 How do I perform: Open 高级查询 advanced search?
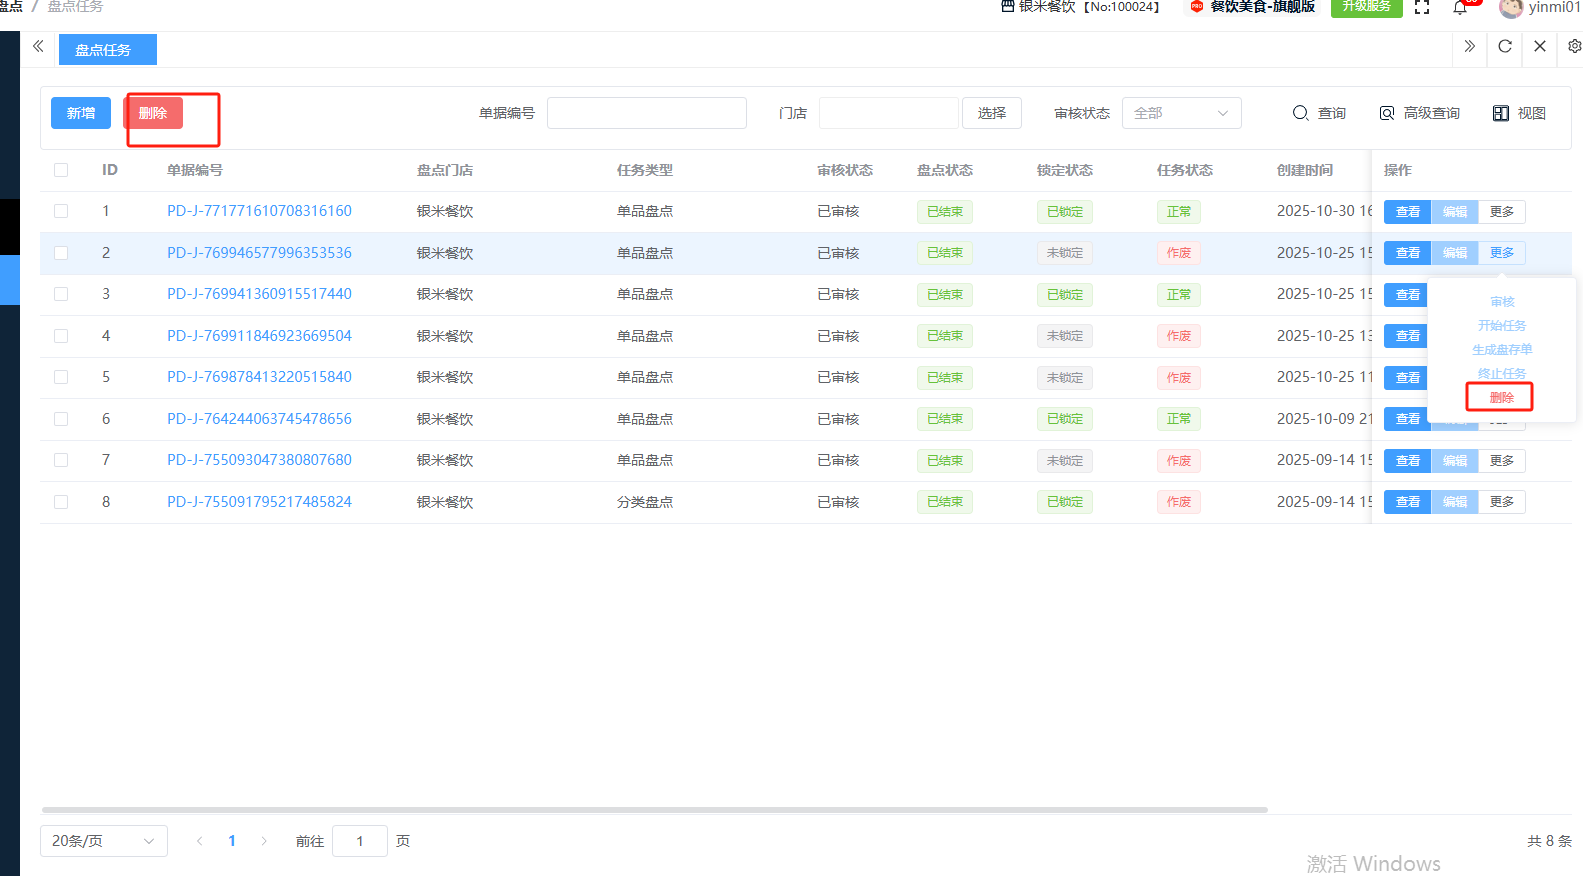coord(1419,113)
